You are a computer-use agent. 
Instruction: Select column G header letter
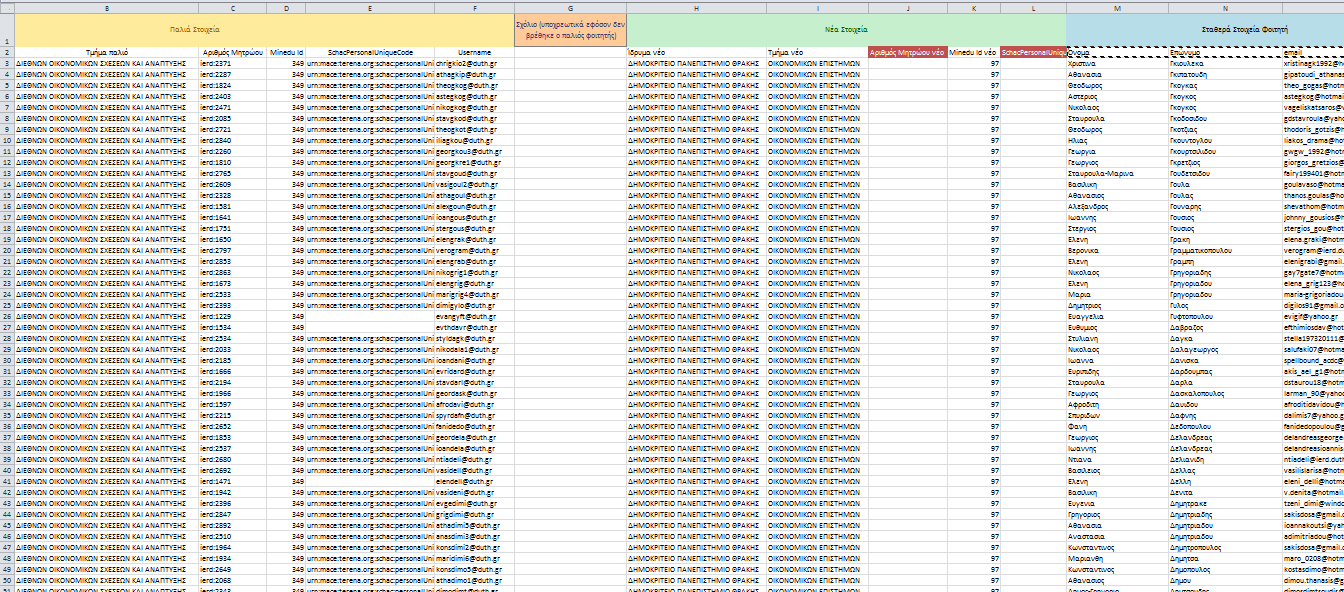570,7
